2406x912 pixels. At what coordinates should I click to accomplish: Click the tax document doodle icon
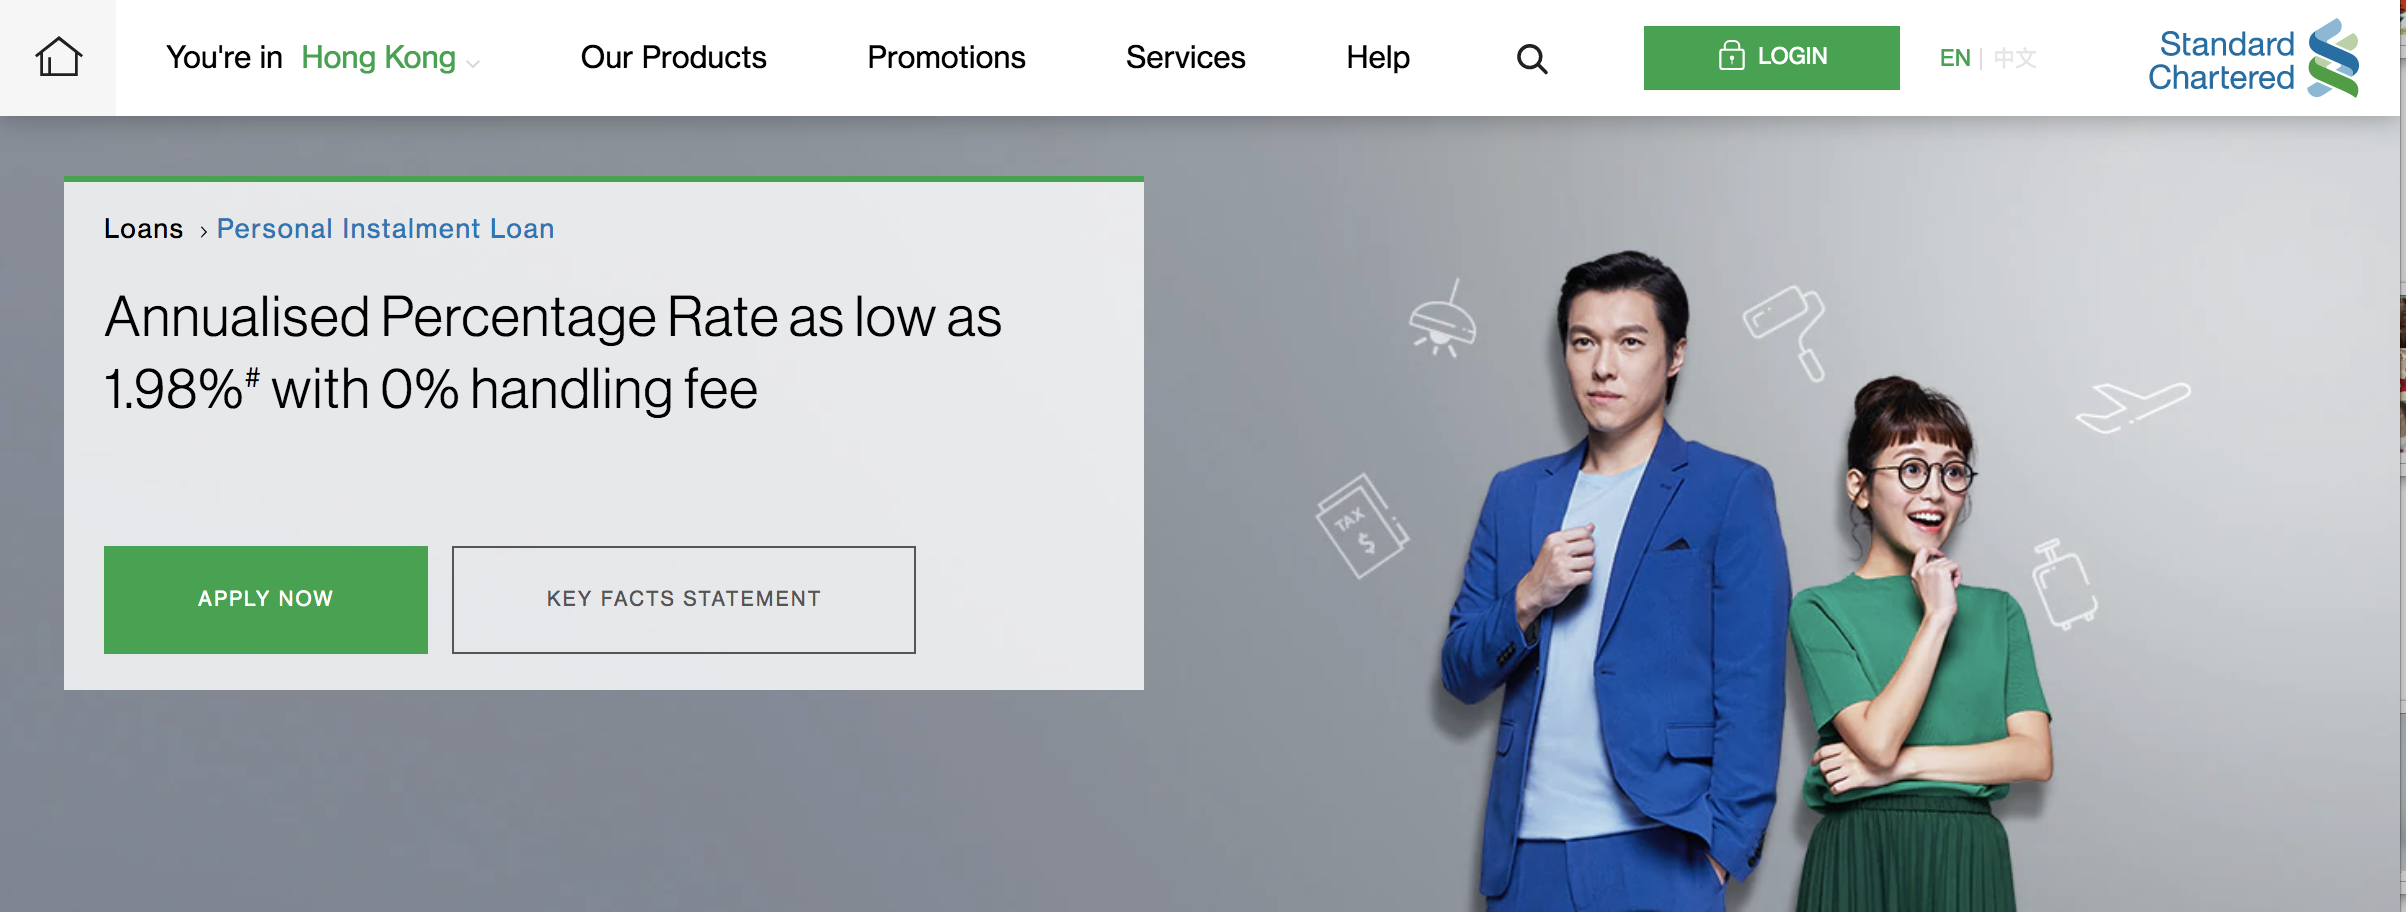pyautogui.click(x=1360, y=526)
